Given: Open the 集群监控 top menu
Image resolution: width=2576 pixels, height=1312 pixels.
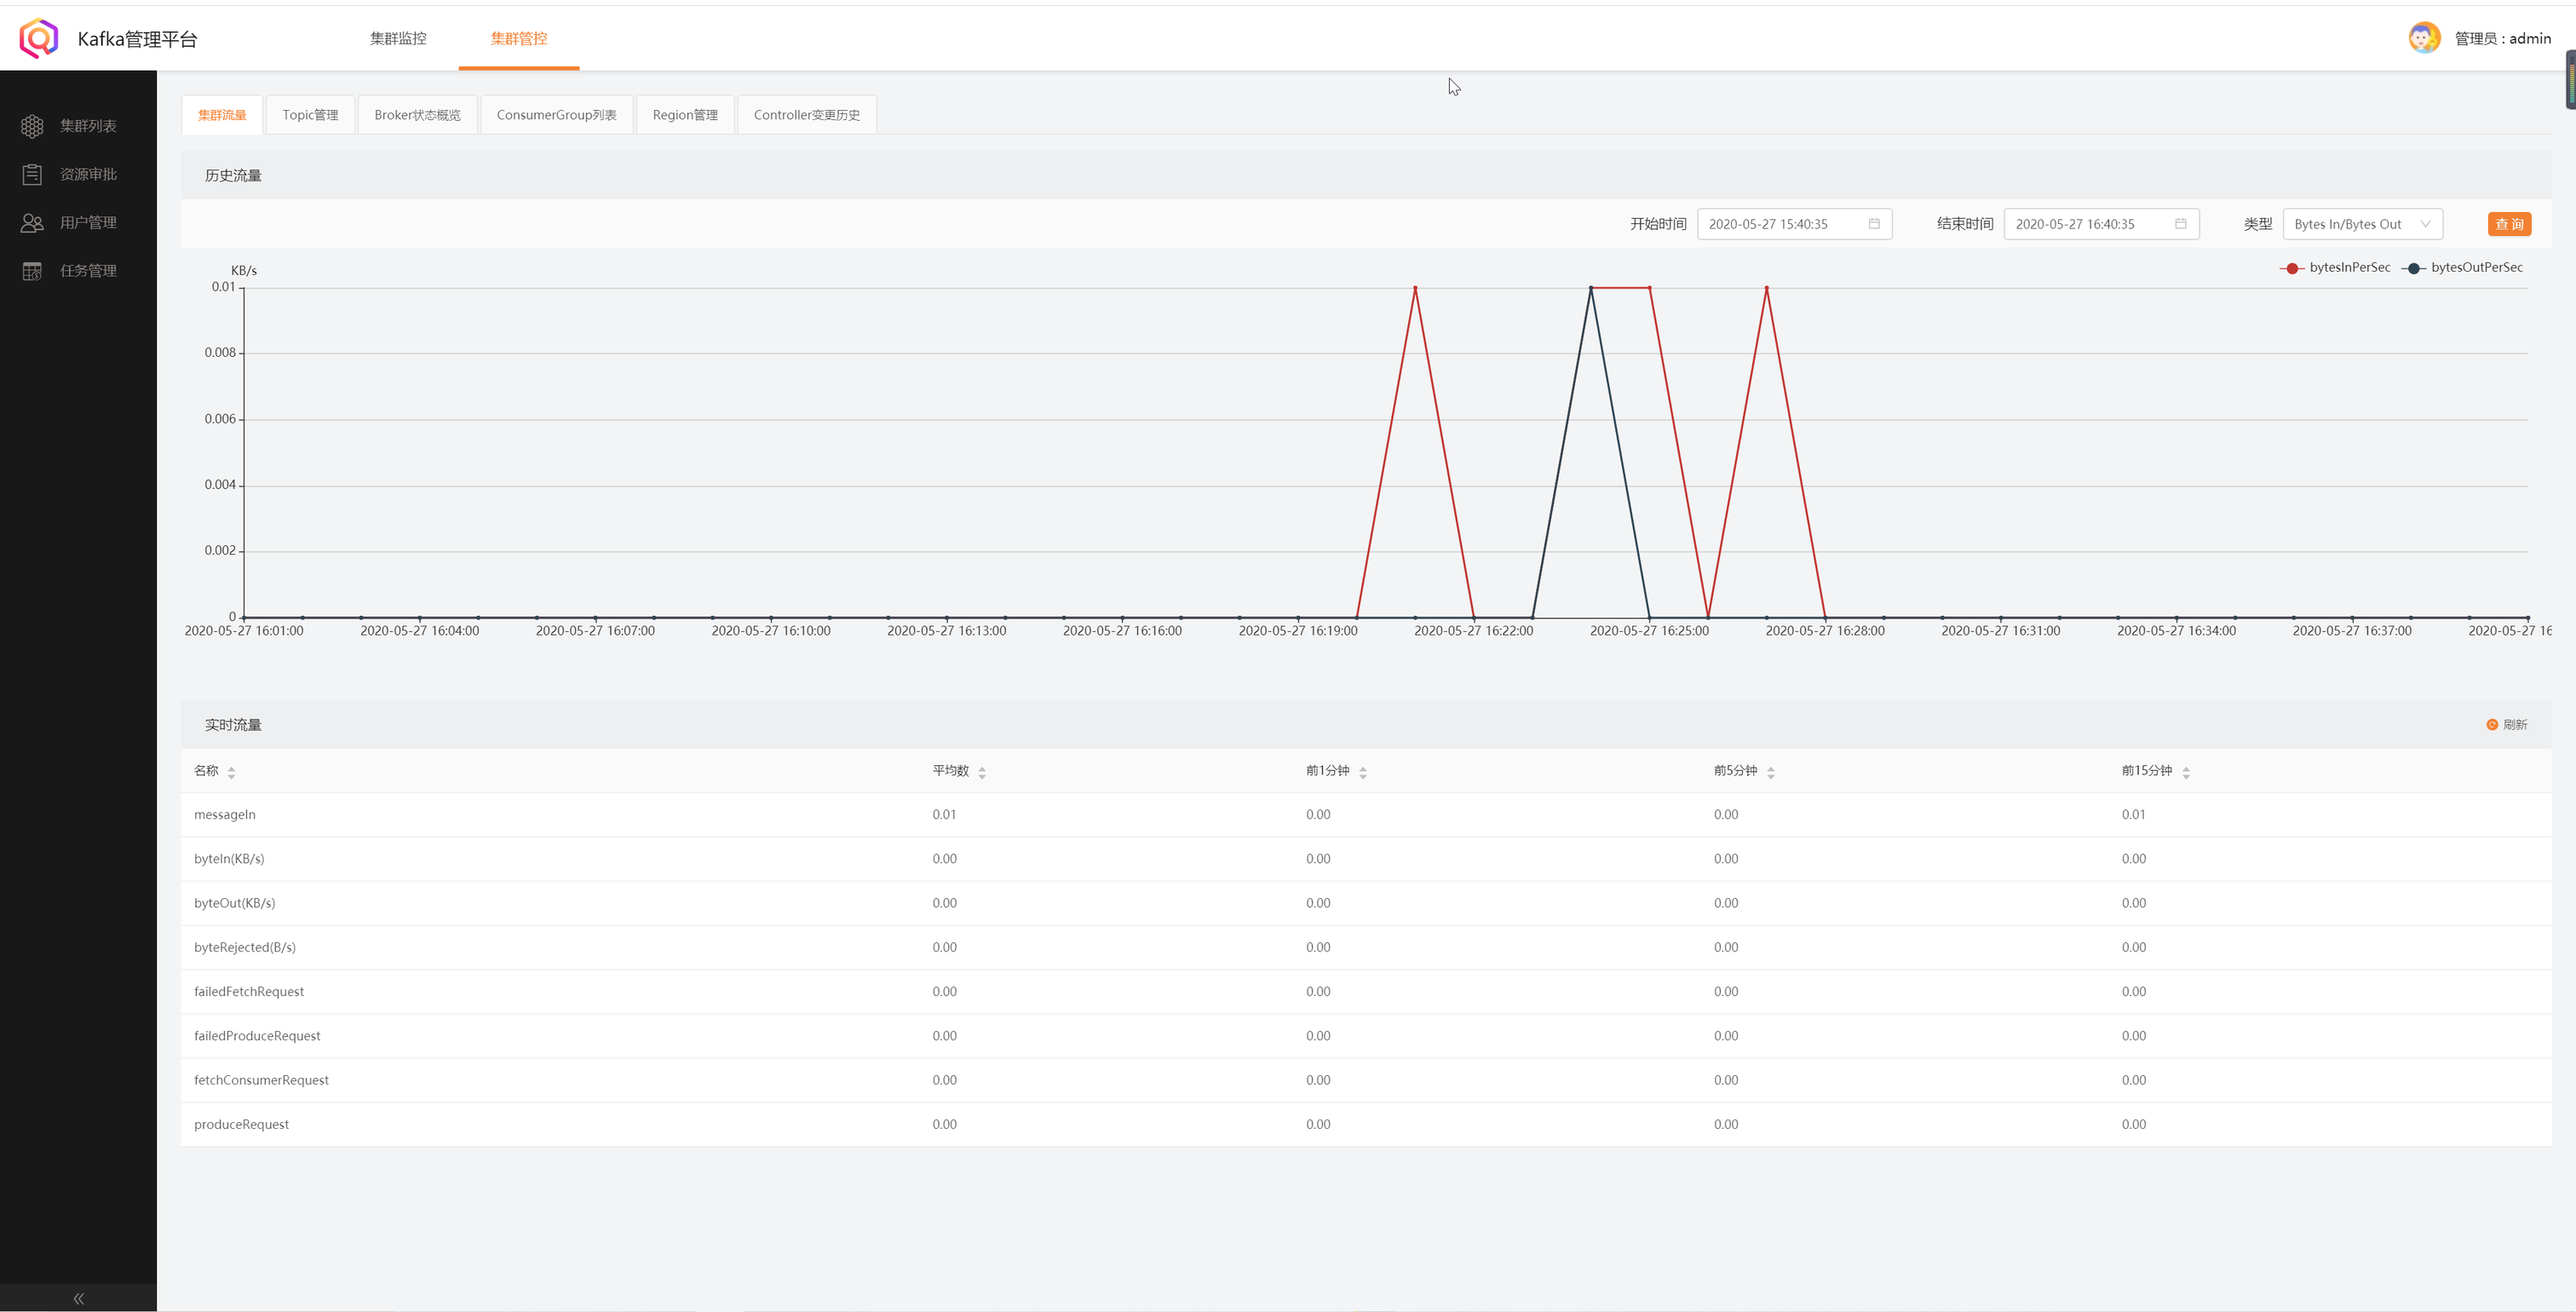Looking at the screenshot, I should [x=398, y=38].
